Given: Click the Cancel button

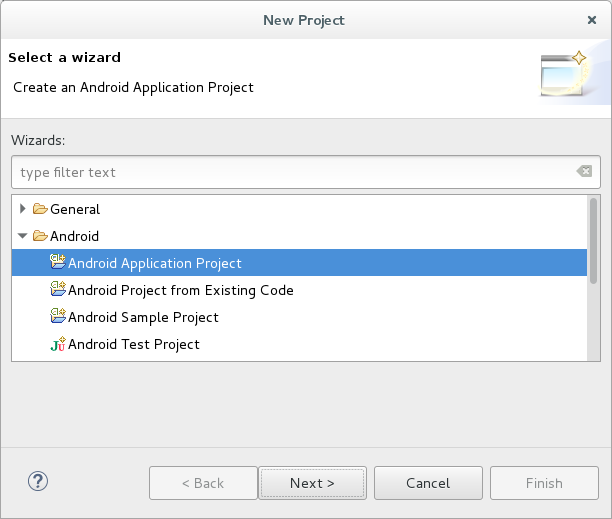Looking at the screenshot, I should click(428, 483).
